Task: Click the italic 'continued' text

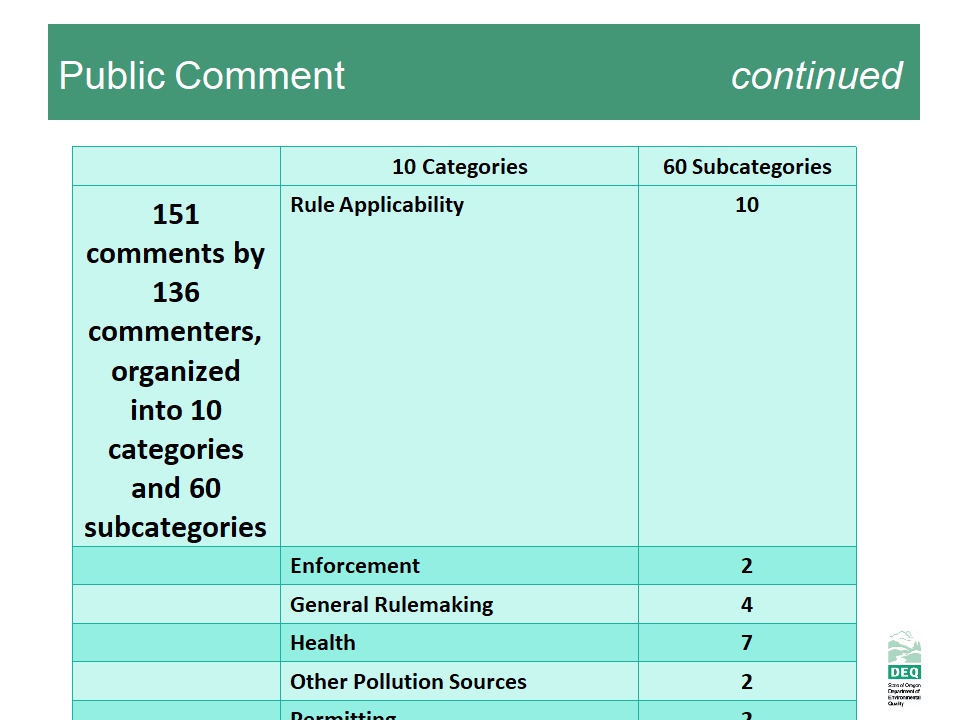Action: pyautogui.click(x=816, y=76)
